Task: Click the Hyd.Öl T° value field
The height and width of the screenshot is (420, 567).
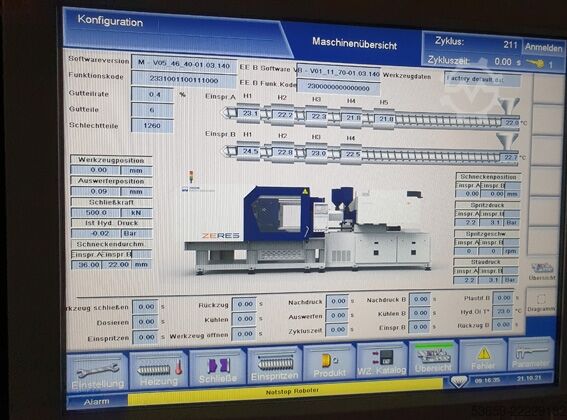Action: [x=503, y=311]
